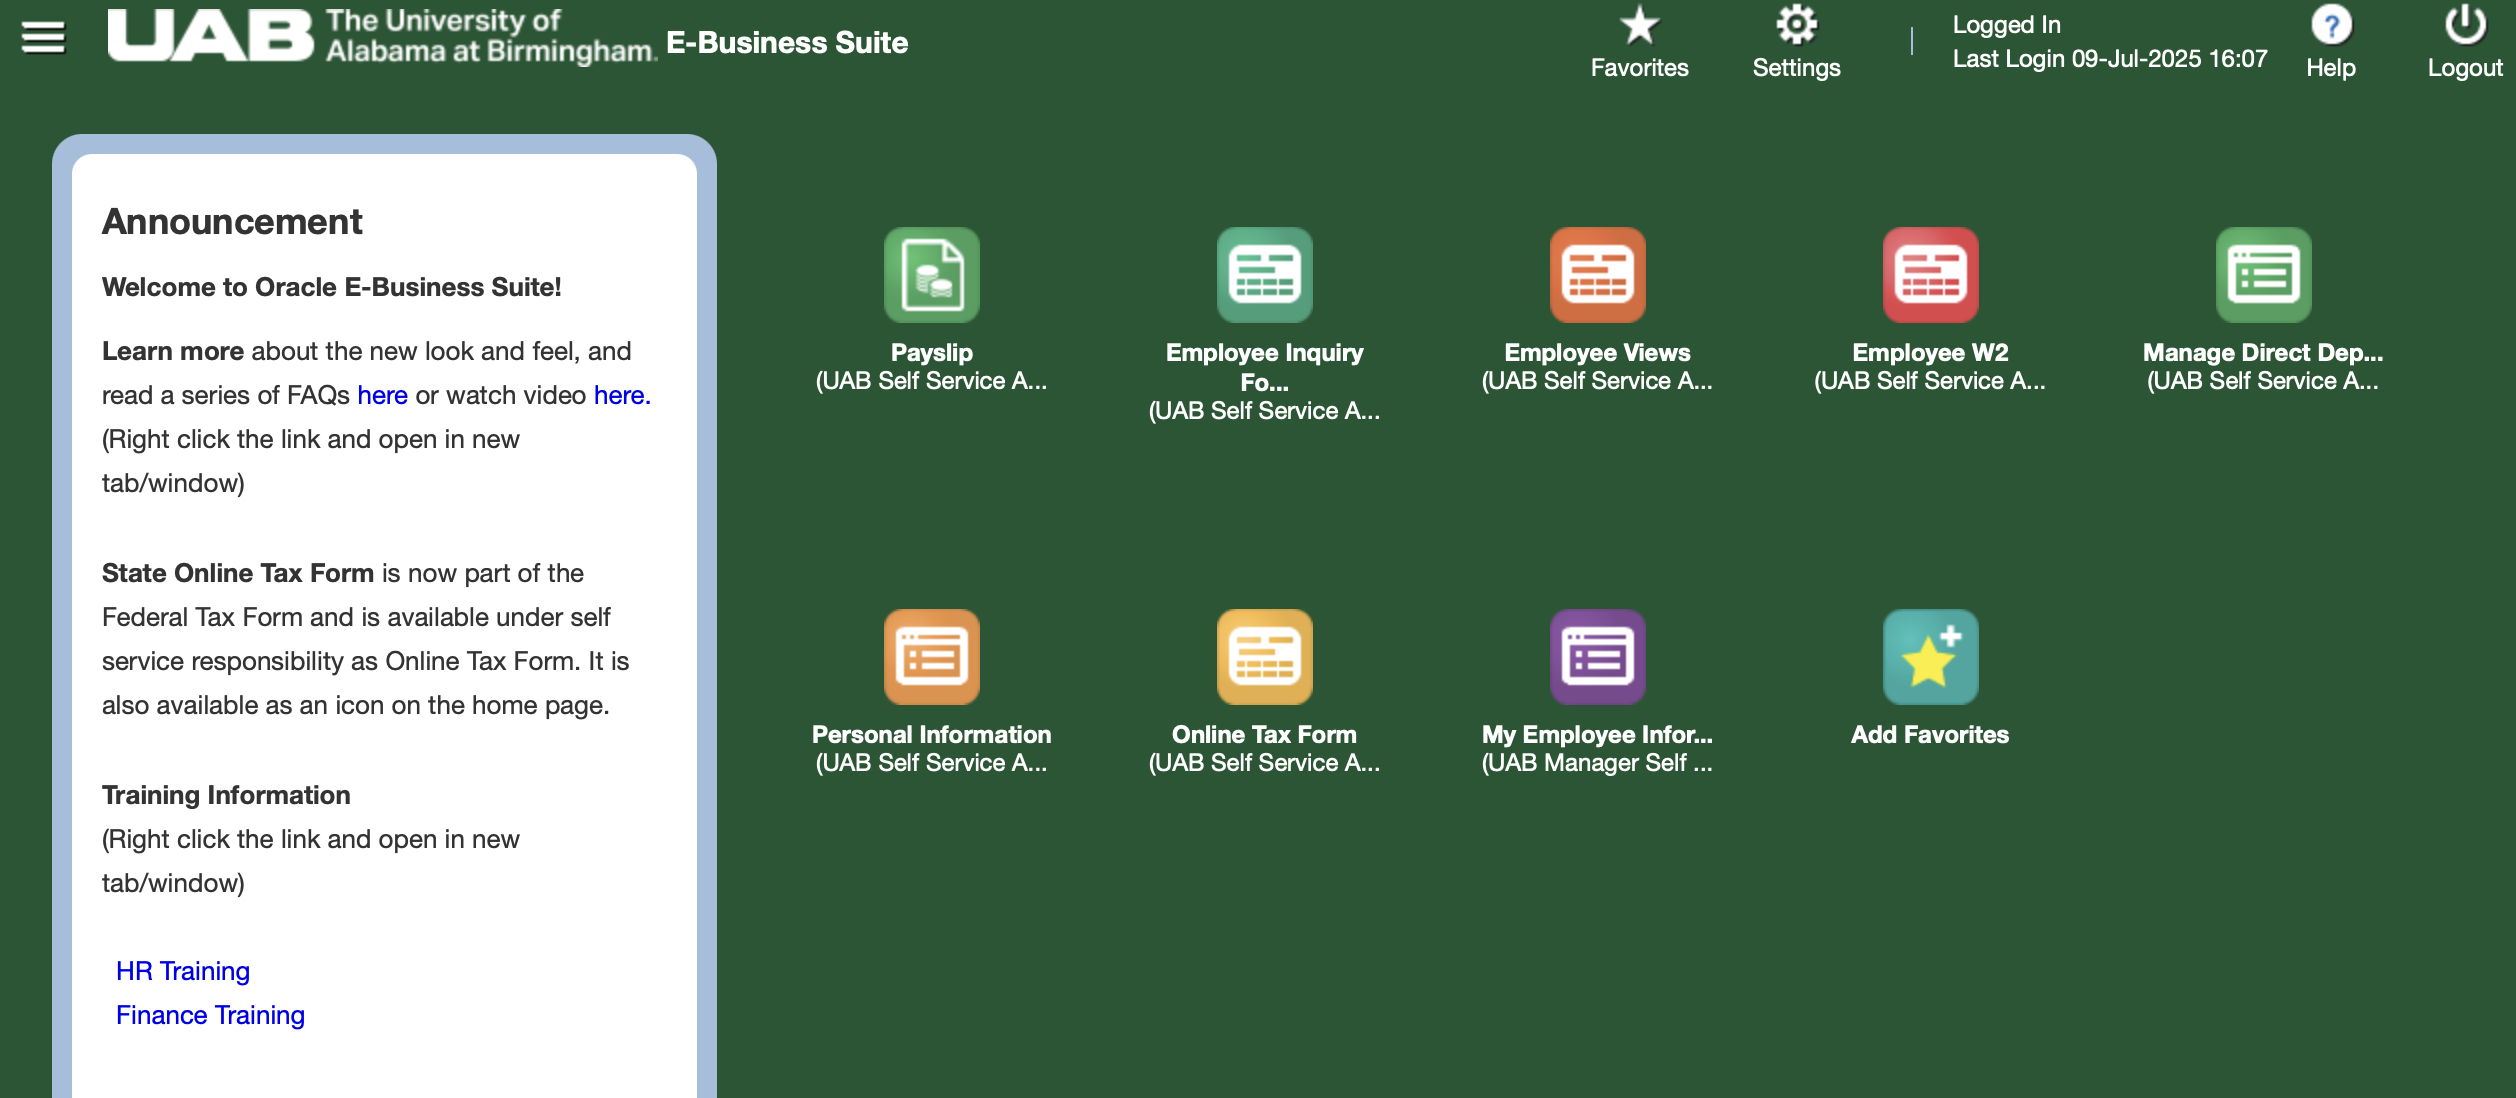Open the Favorites star icon
The image size is (2516, 1098).
[x=1639, y=25]
